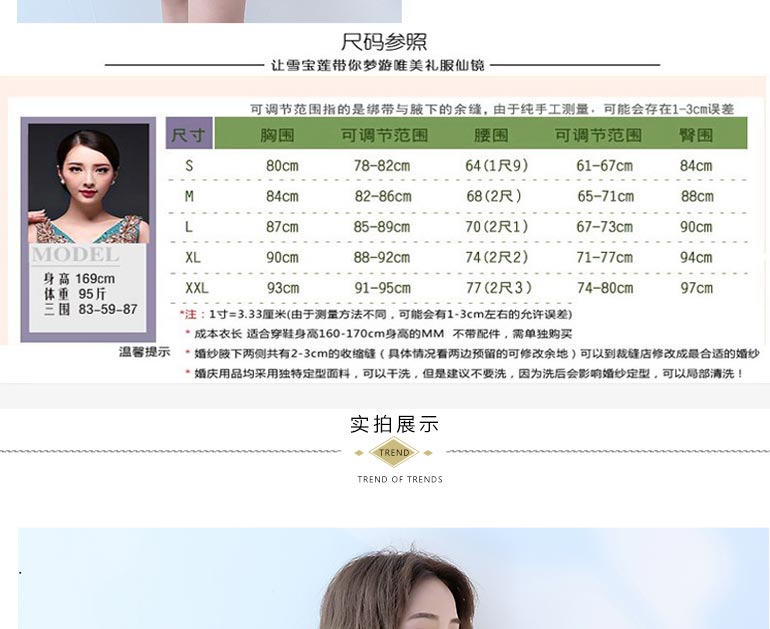The height and width of the screenshot is (629, 770).
Task: Select the L size row label
Action: coord(189,227)
